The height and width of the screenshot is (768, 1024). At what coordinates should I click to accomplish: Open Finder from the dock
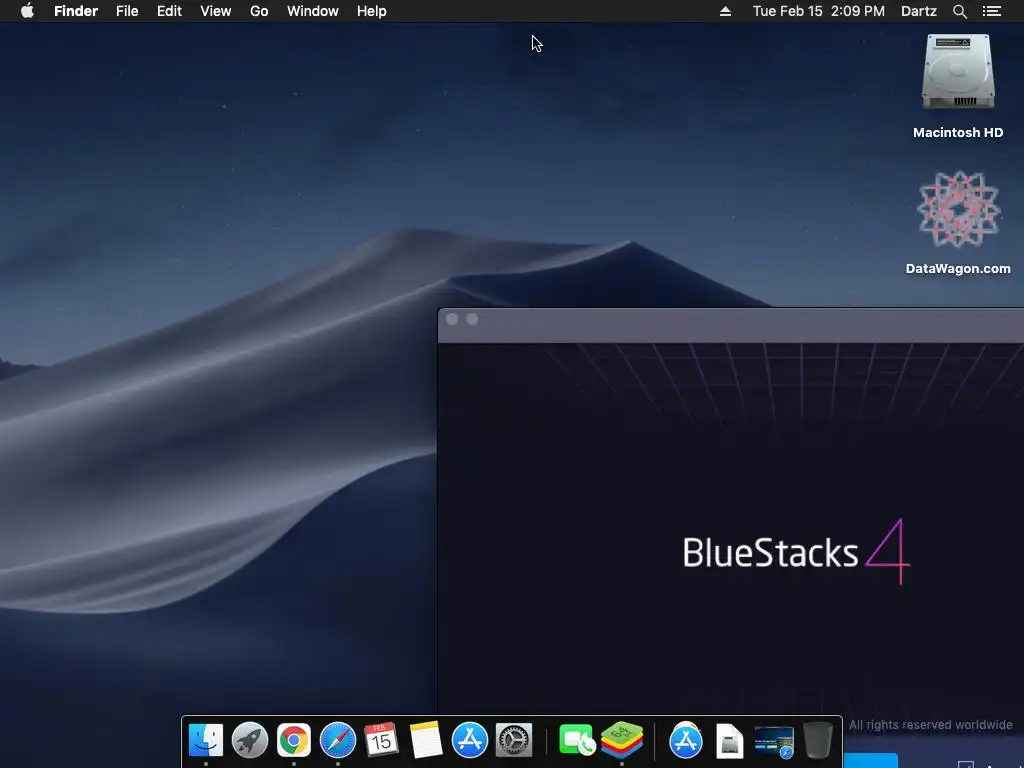pyautogui.click(x=206, y=741)
